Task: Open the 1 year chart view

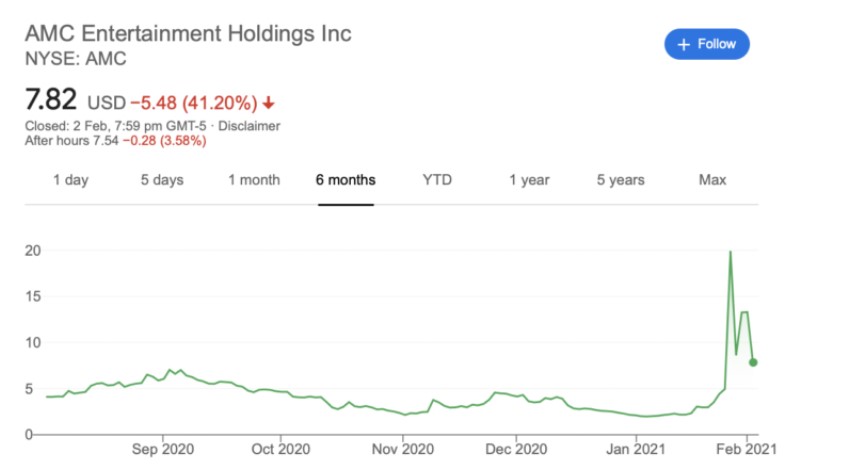Action: (529, 180)
